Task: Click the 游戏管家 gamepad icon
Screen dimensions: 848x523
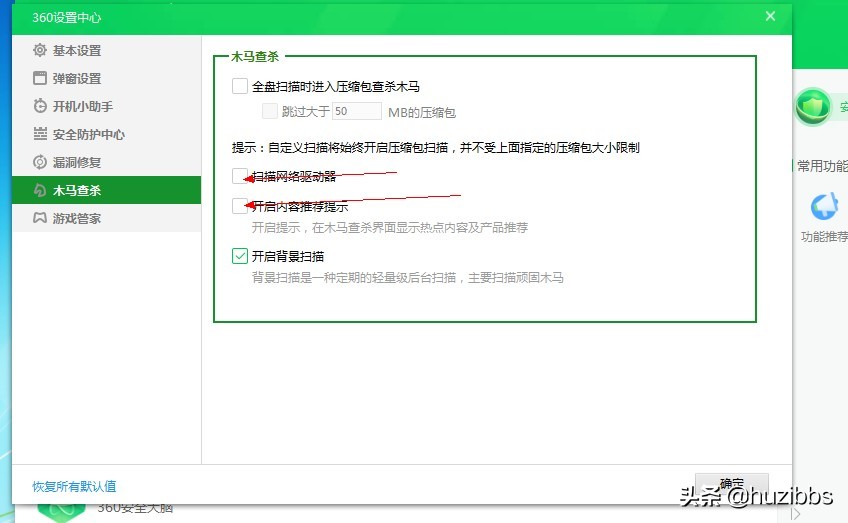Action: click(40, 218)
